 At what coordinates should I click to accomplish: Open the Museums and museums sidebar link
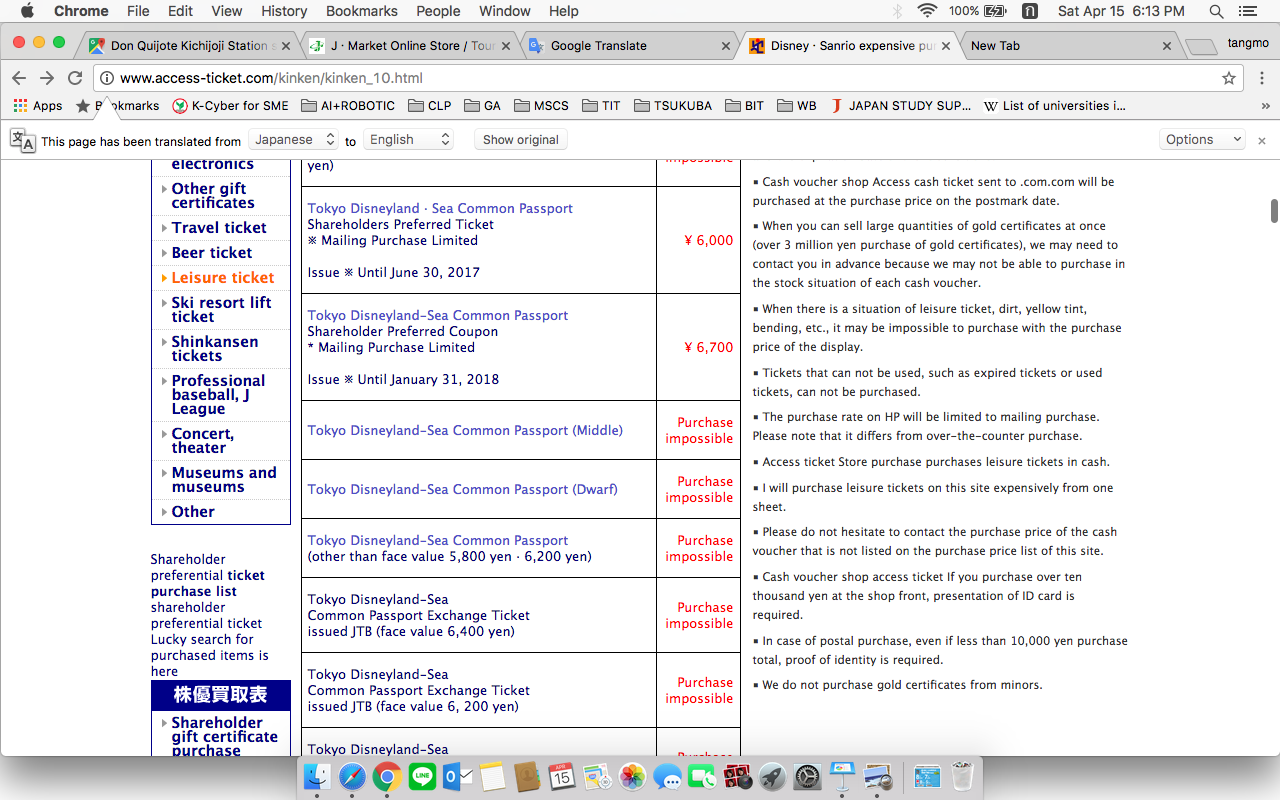coord(224,480)
